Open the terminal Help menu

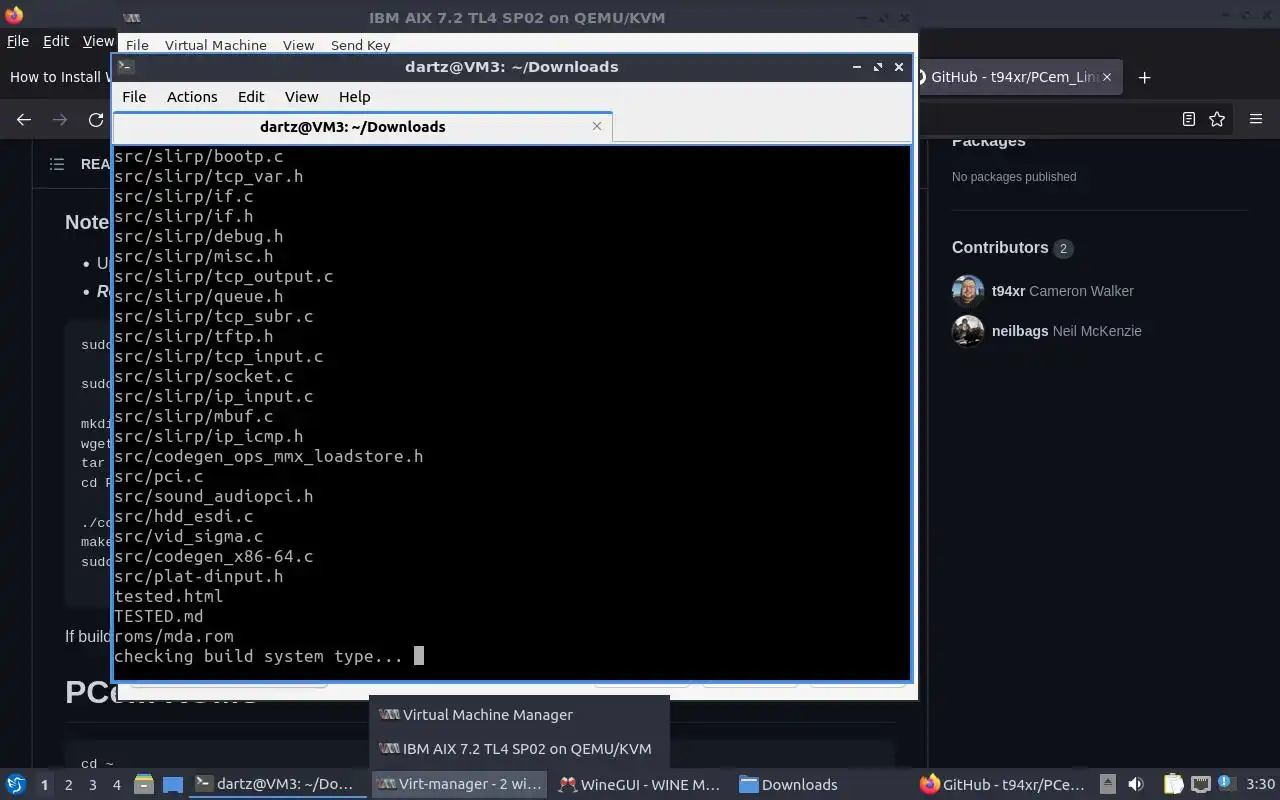354,97
